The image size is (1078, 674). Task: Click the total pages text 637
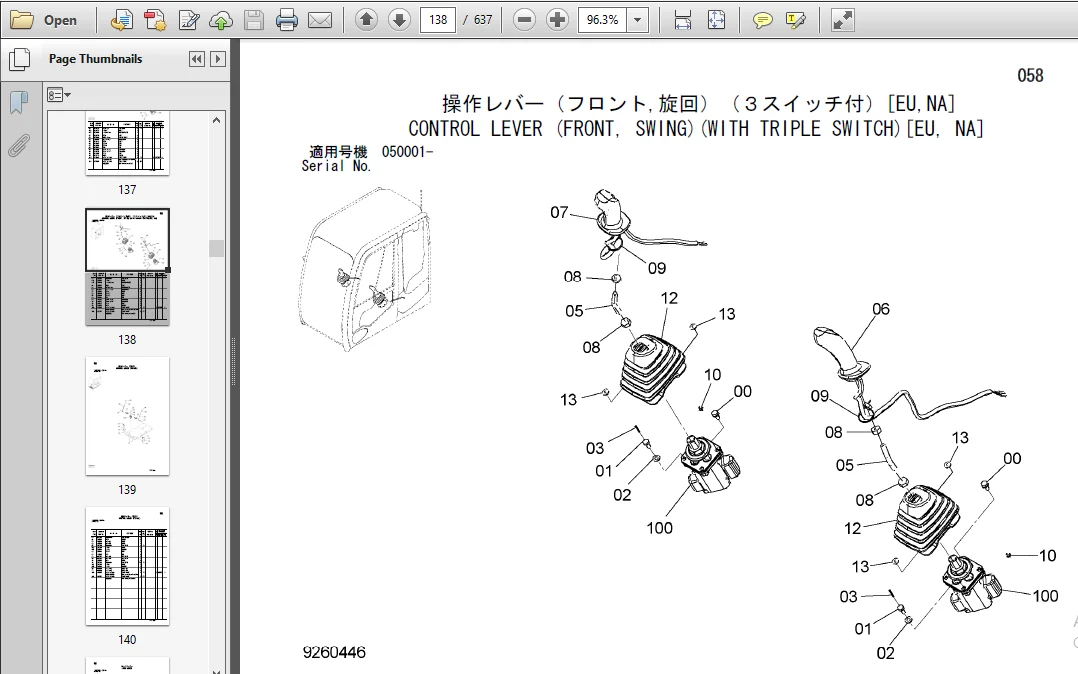(x=483, y=20)
